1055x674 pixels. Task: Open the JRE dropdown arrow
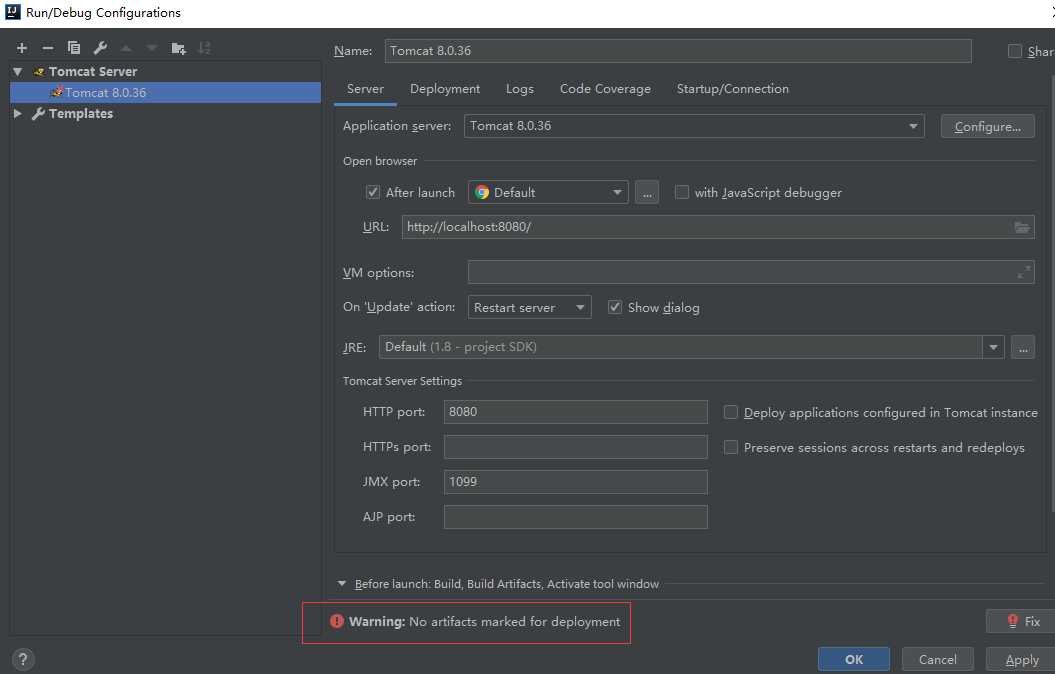[993, 347]
